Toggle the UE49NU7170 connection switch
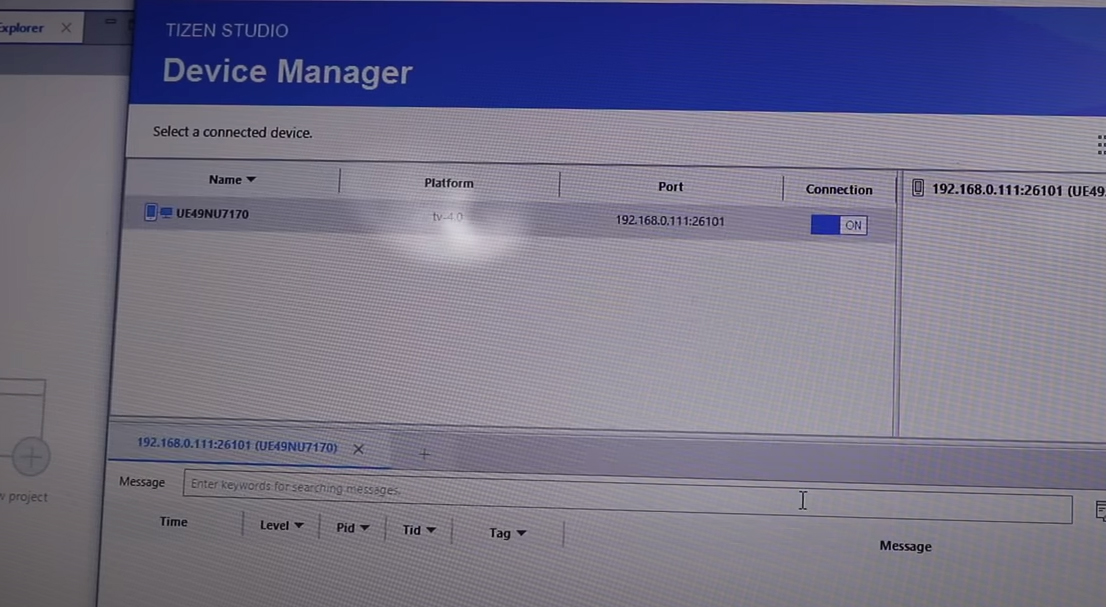 click(x=839, y=225)
